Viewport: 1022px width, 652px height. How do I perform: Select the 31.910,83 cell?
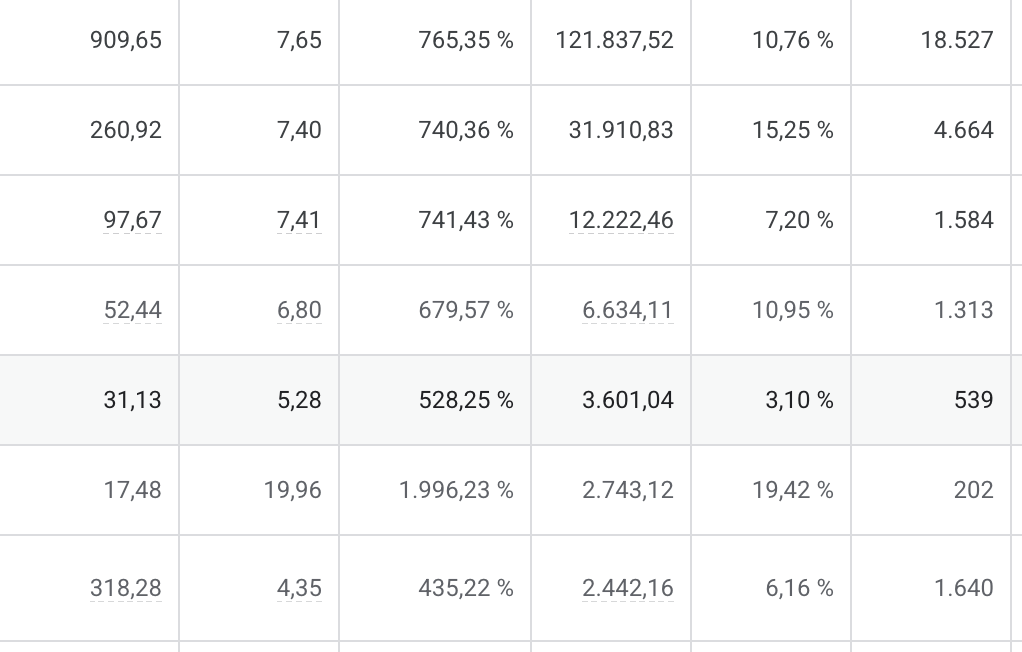(x=621, y=130)
